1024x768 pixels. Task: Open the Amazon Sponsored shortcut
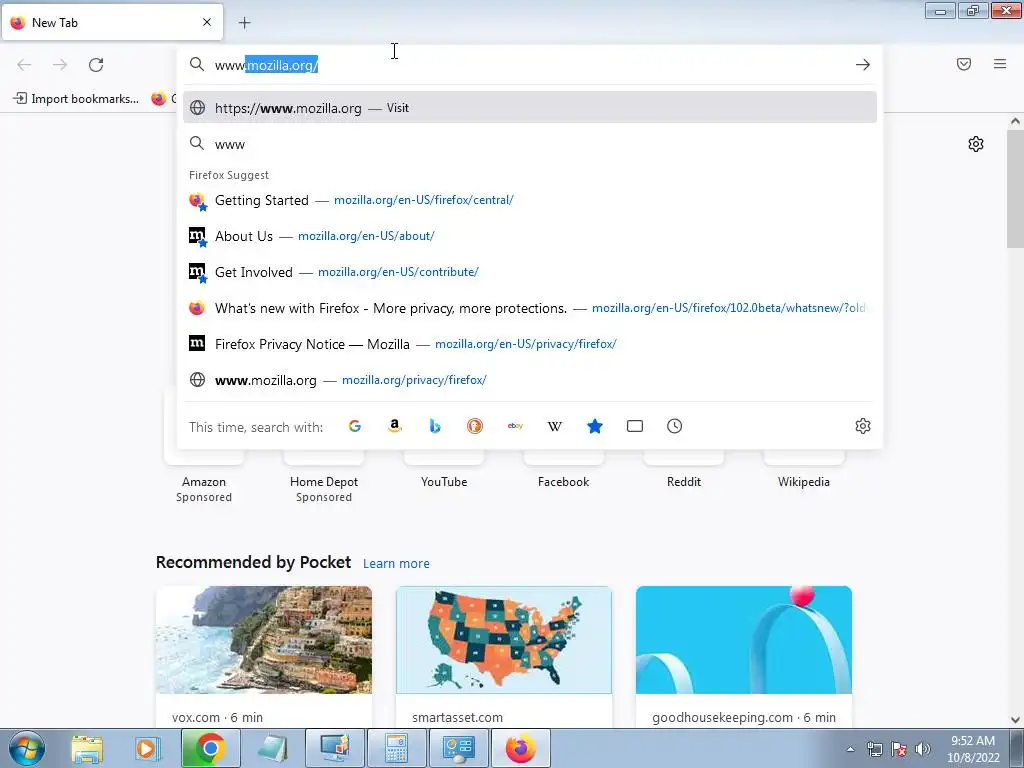coord(204,482)
